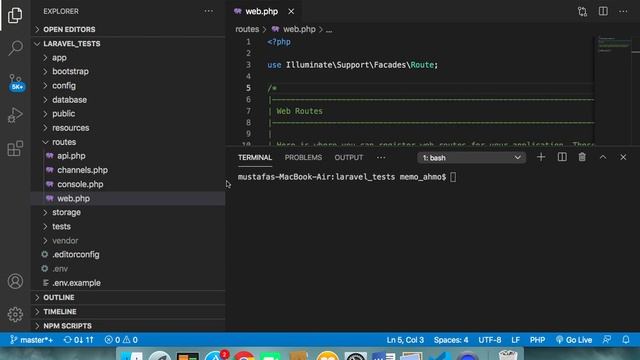This screenshot has height=360, width=640.
Task: Open the feedback icon in status bar
Action: pyautogui.click(x=607, y=340)
